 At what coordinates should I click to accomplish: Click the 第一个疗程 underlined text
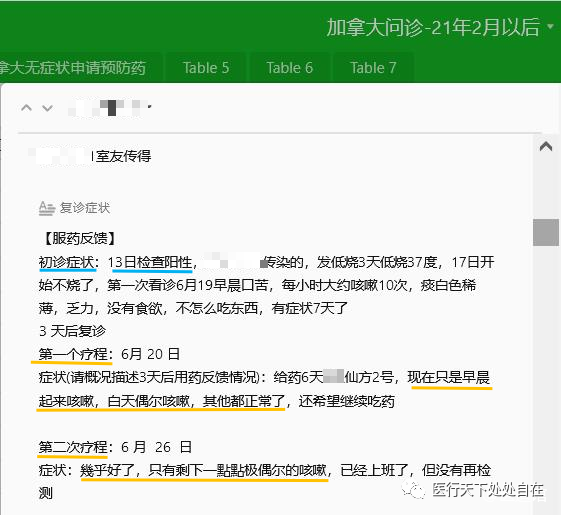click(x=73, y=354)
